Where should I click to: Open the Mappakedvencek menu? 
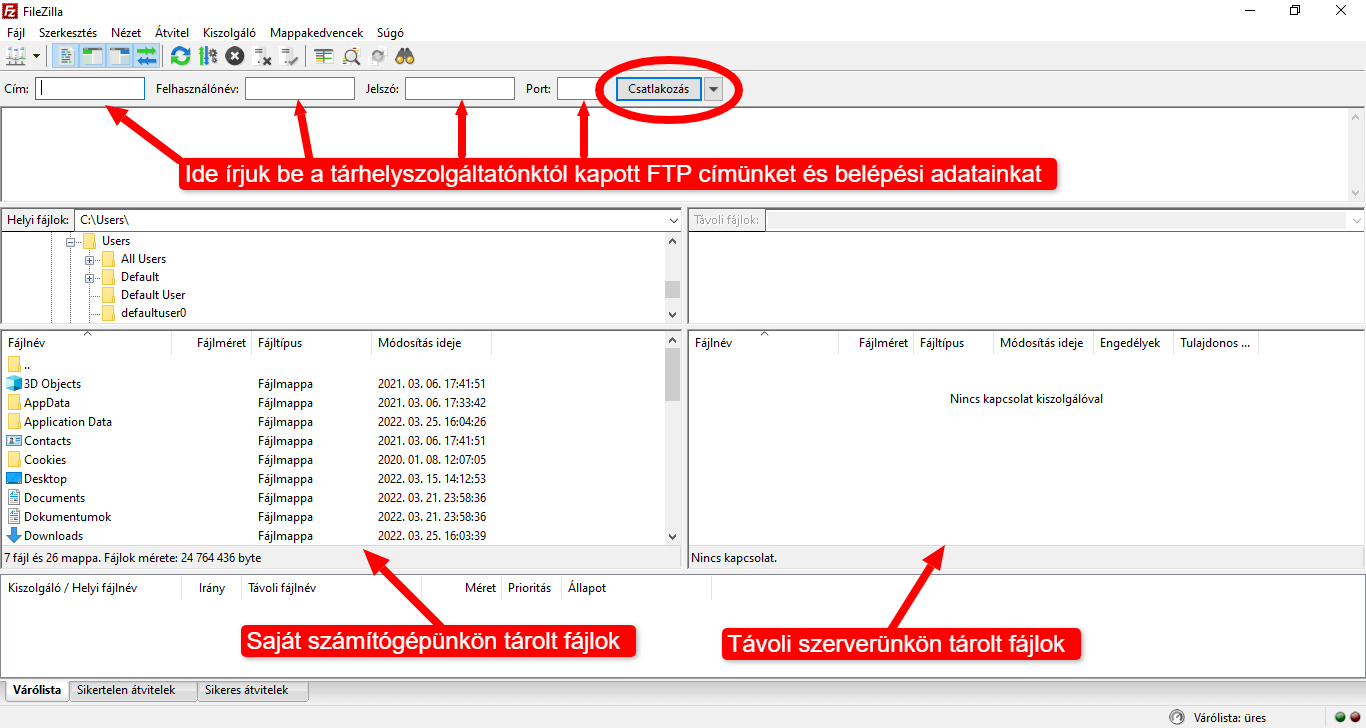click(316, 33)
